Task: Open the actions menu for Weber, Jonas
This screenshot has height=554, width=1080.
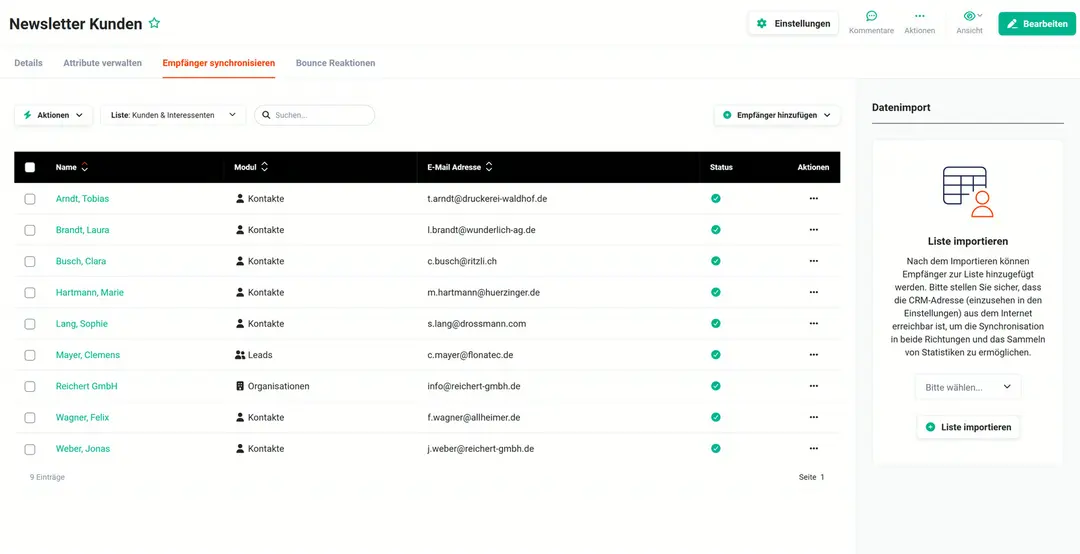Action: pyautogui.click(x=813, y=449)
